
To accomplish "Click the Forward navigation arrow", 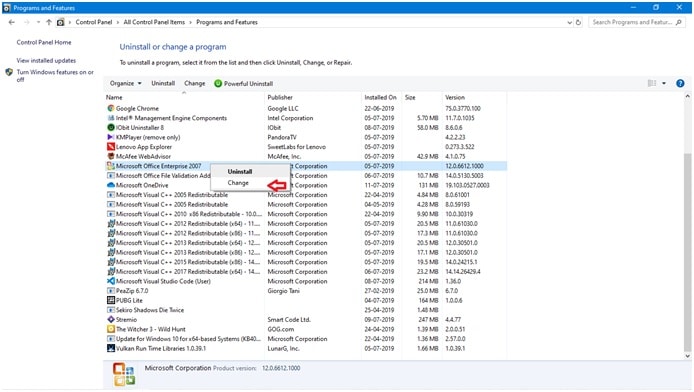I will [27, 22].
